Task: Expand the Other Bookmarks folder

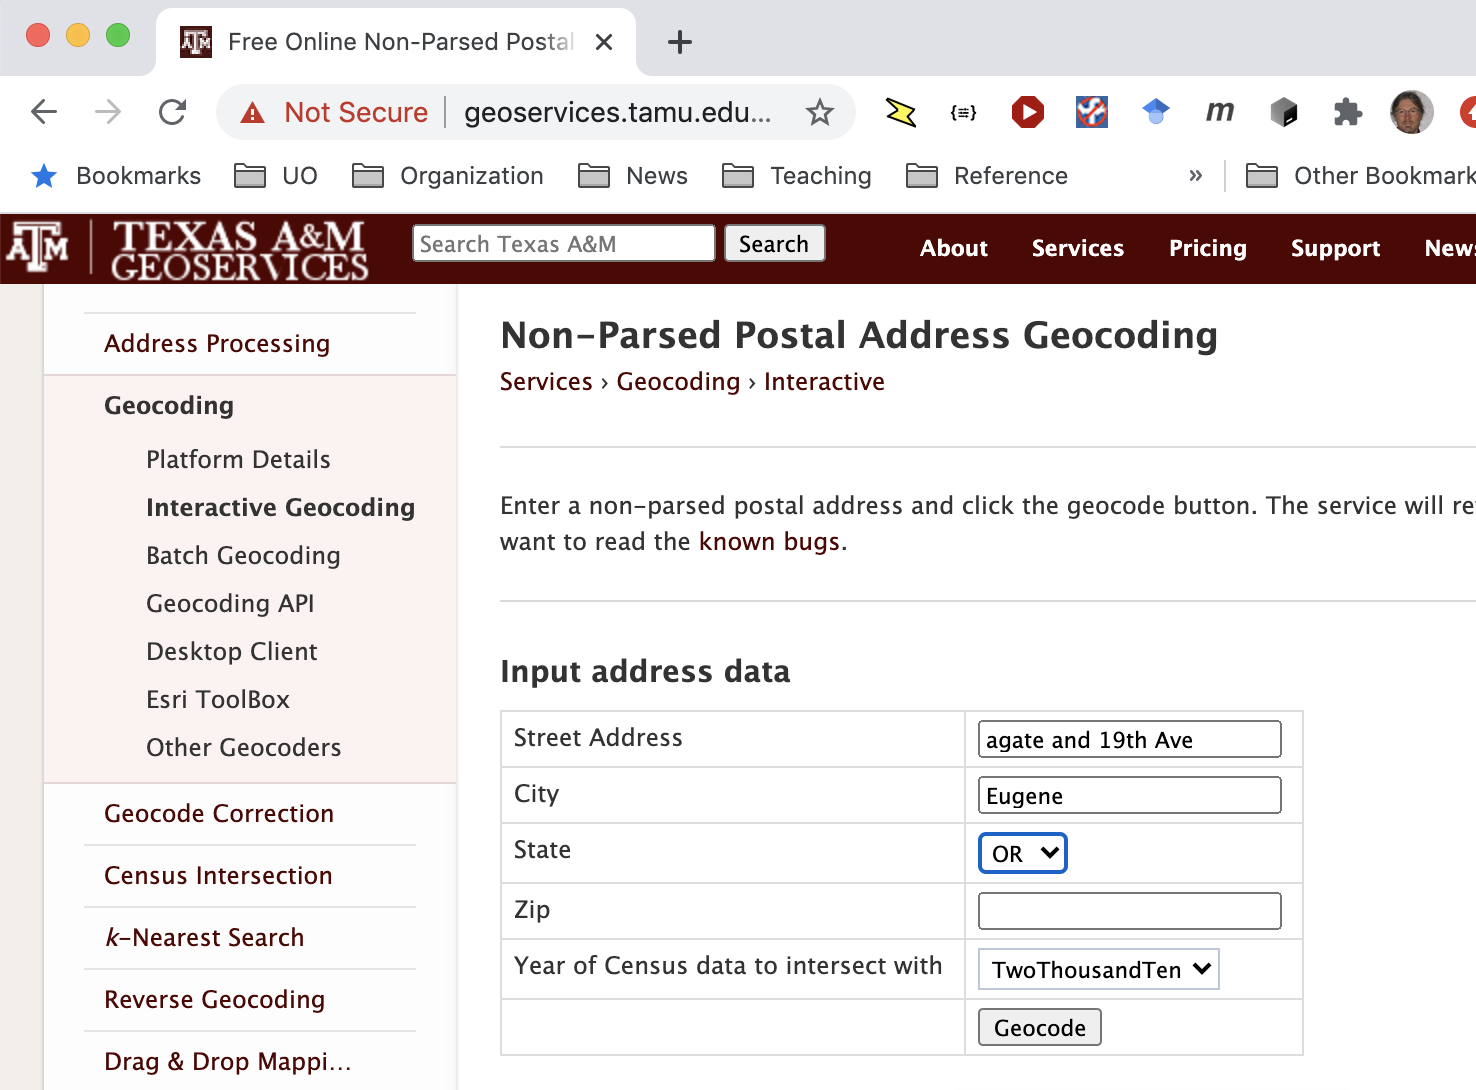Action: point(1358,176)
